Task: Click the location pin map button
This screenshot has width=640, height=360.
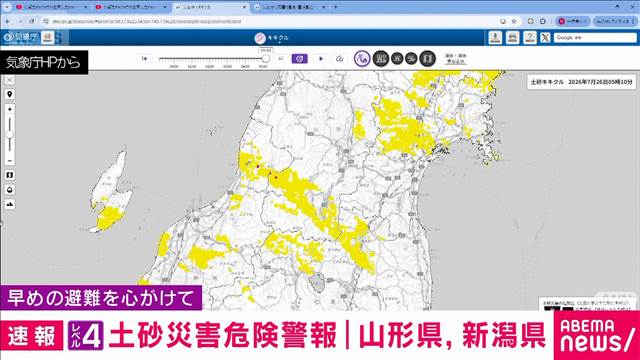Action: [x=9, y=94]
